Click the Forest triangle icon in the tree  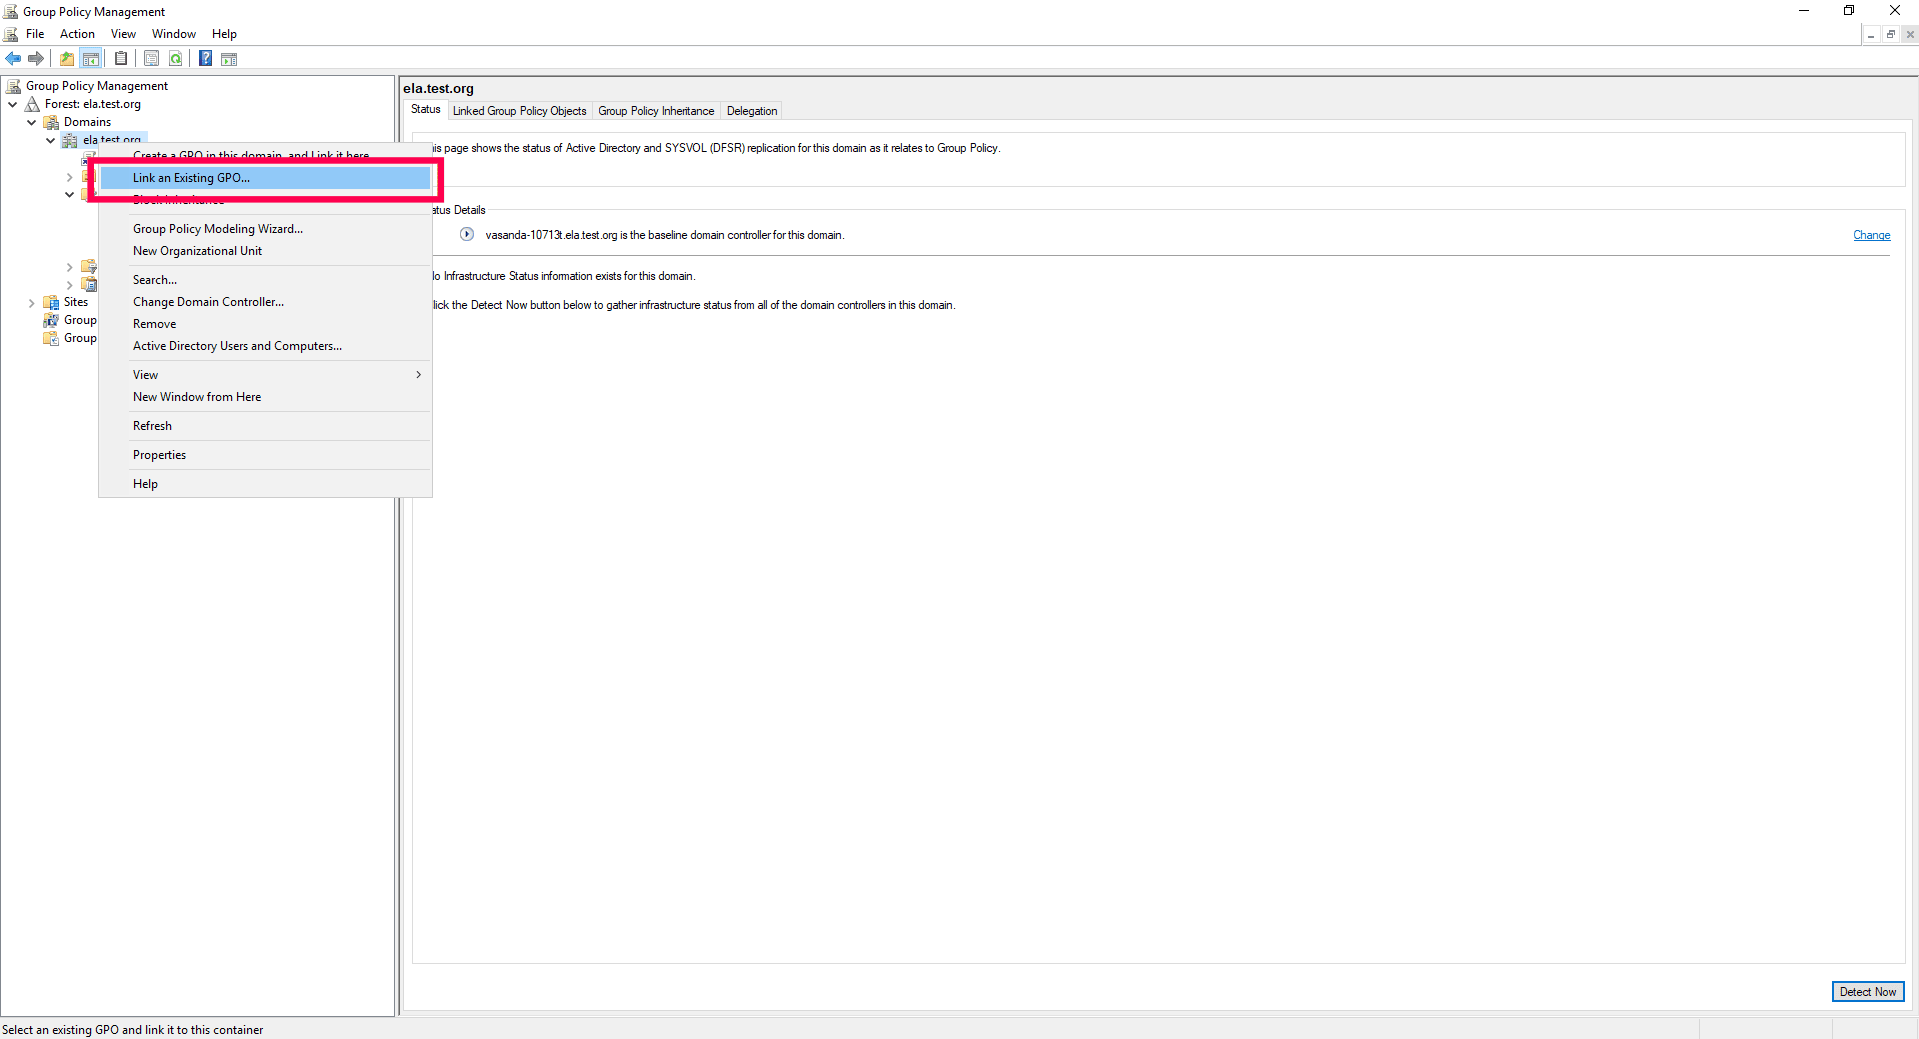point(32,104)
